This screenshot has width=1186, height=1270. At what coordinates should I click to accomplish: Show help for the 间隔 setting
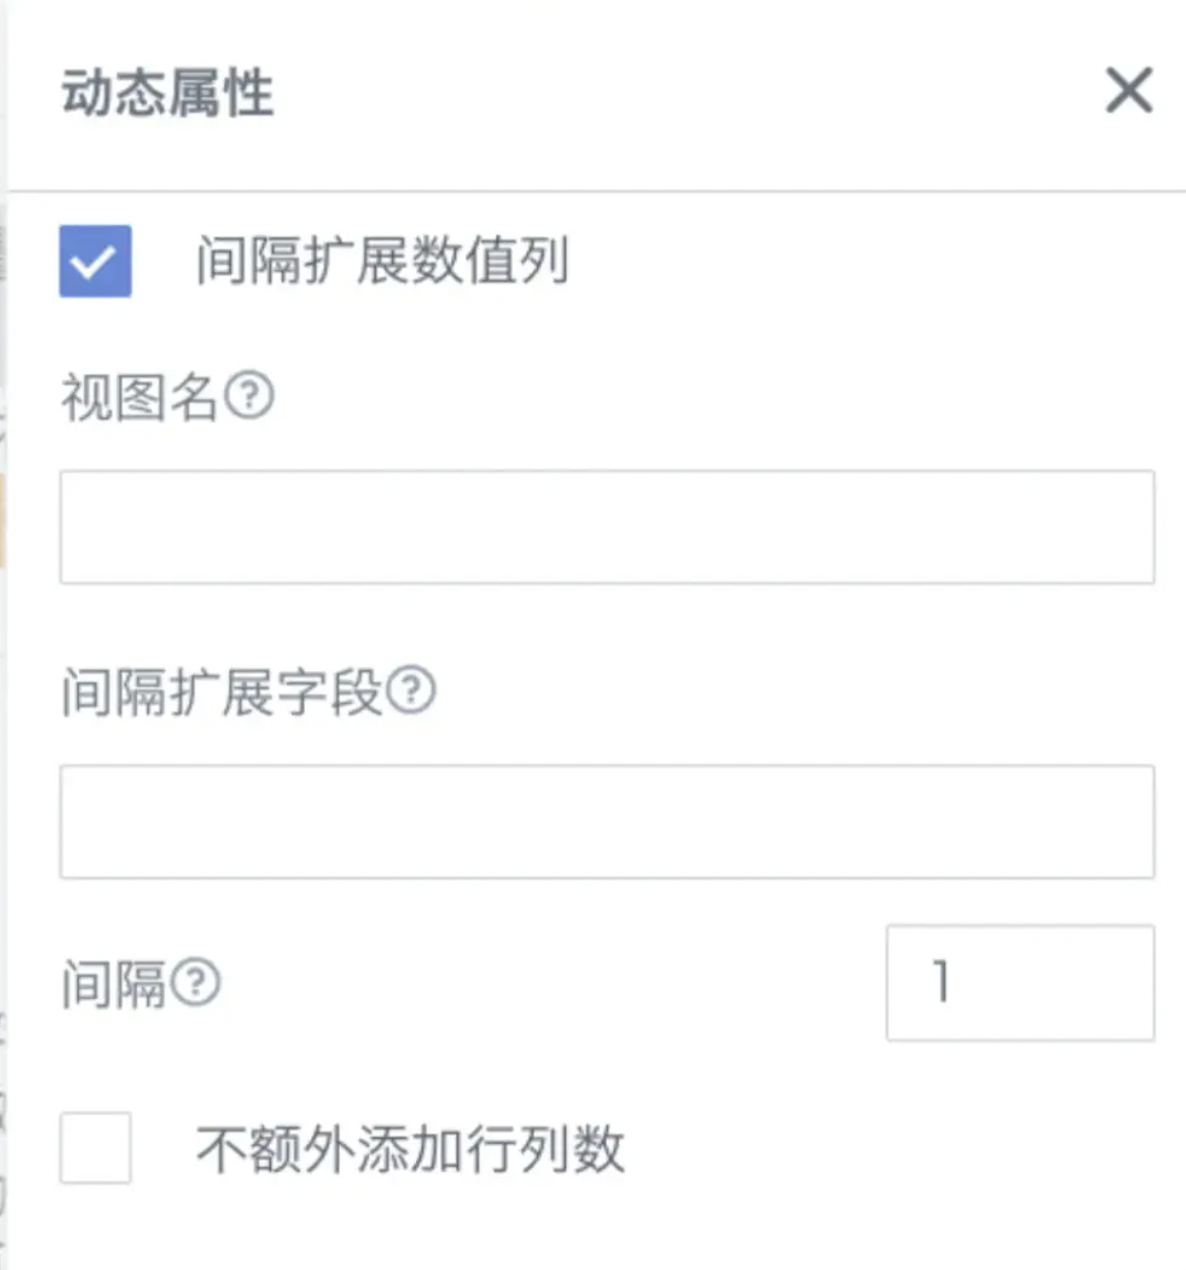pyautogui.click(x=195, y=982)
